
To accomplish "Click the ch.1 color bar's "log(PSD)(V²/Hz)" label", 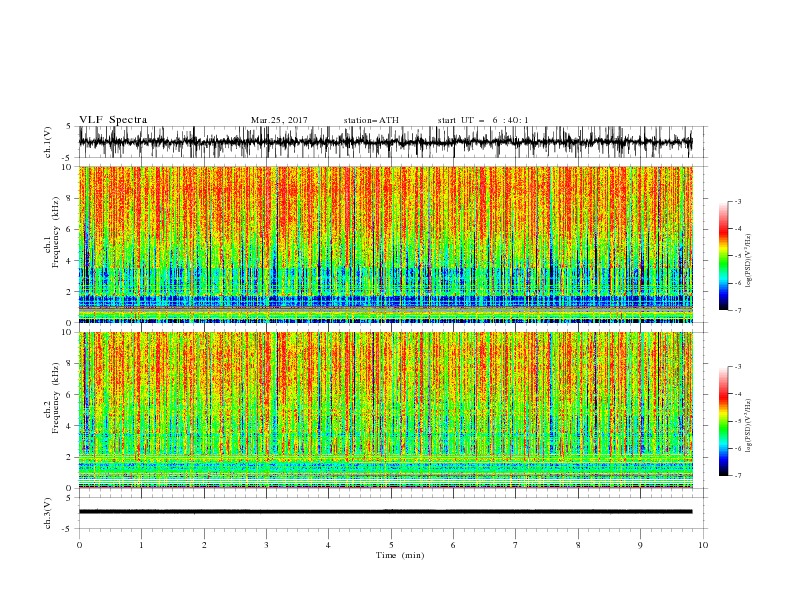I will click(x=748, y=260).
